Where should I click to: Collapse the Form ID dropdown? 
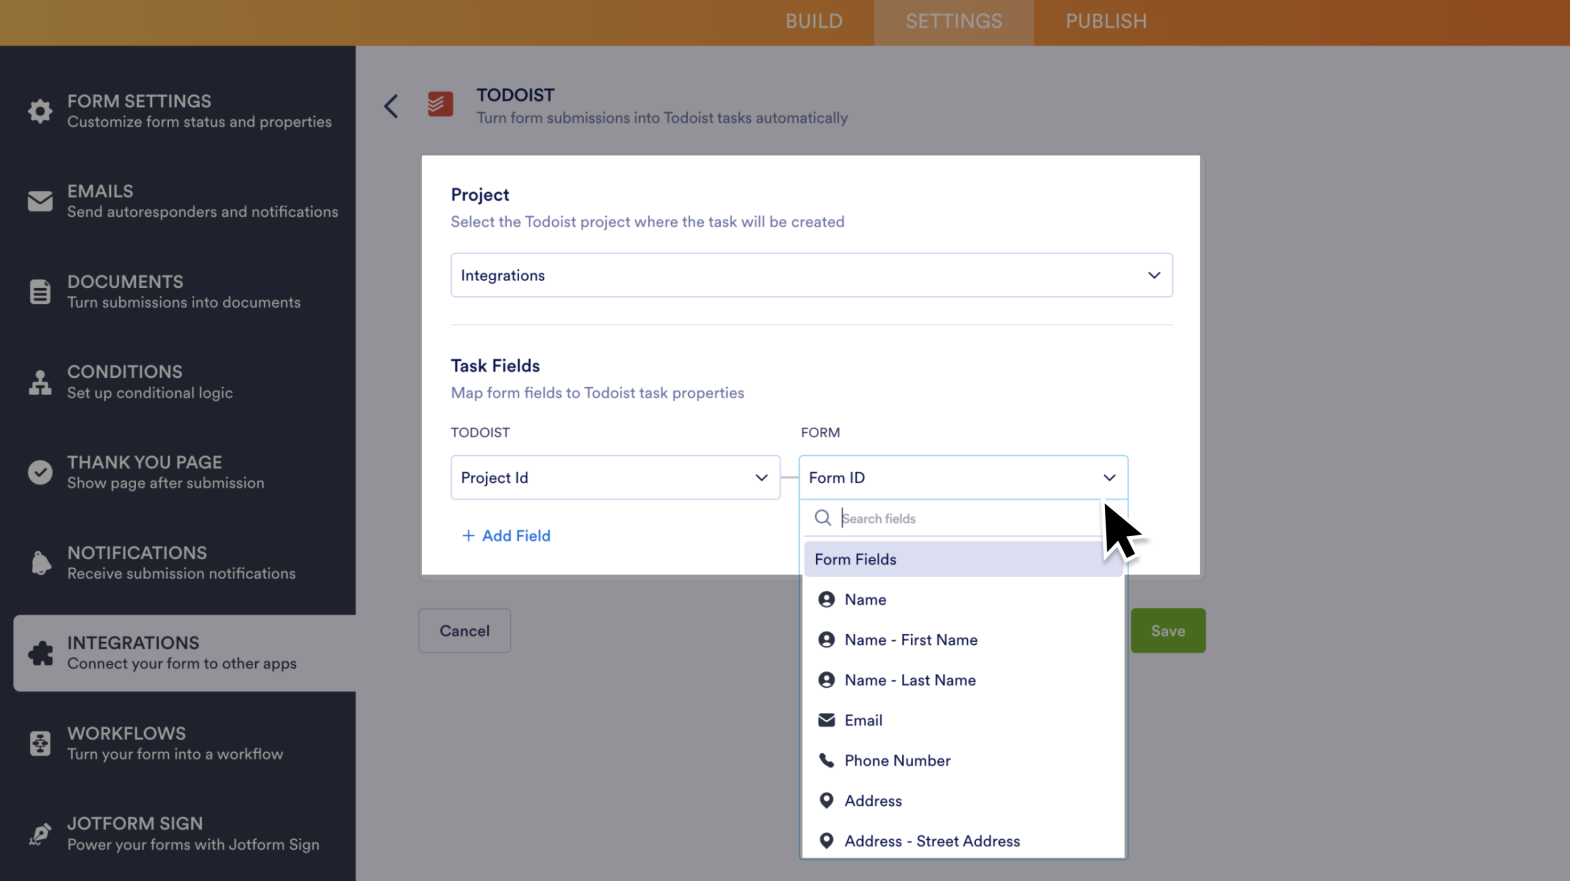point(963,478)
